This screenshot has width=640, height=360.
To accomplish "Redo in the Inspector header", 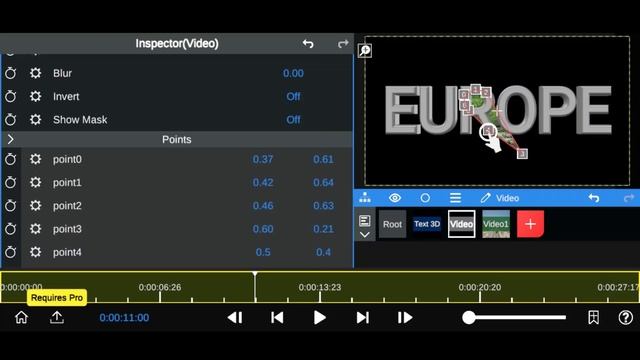I will pos(343,43).
